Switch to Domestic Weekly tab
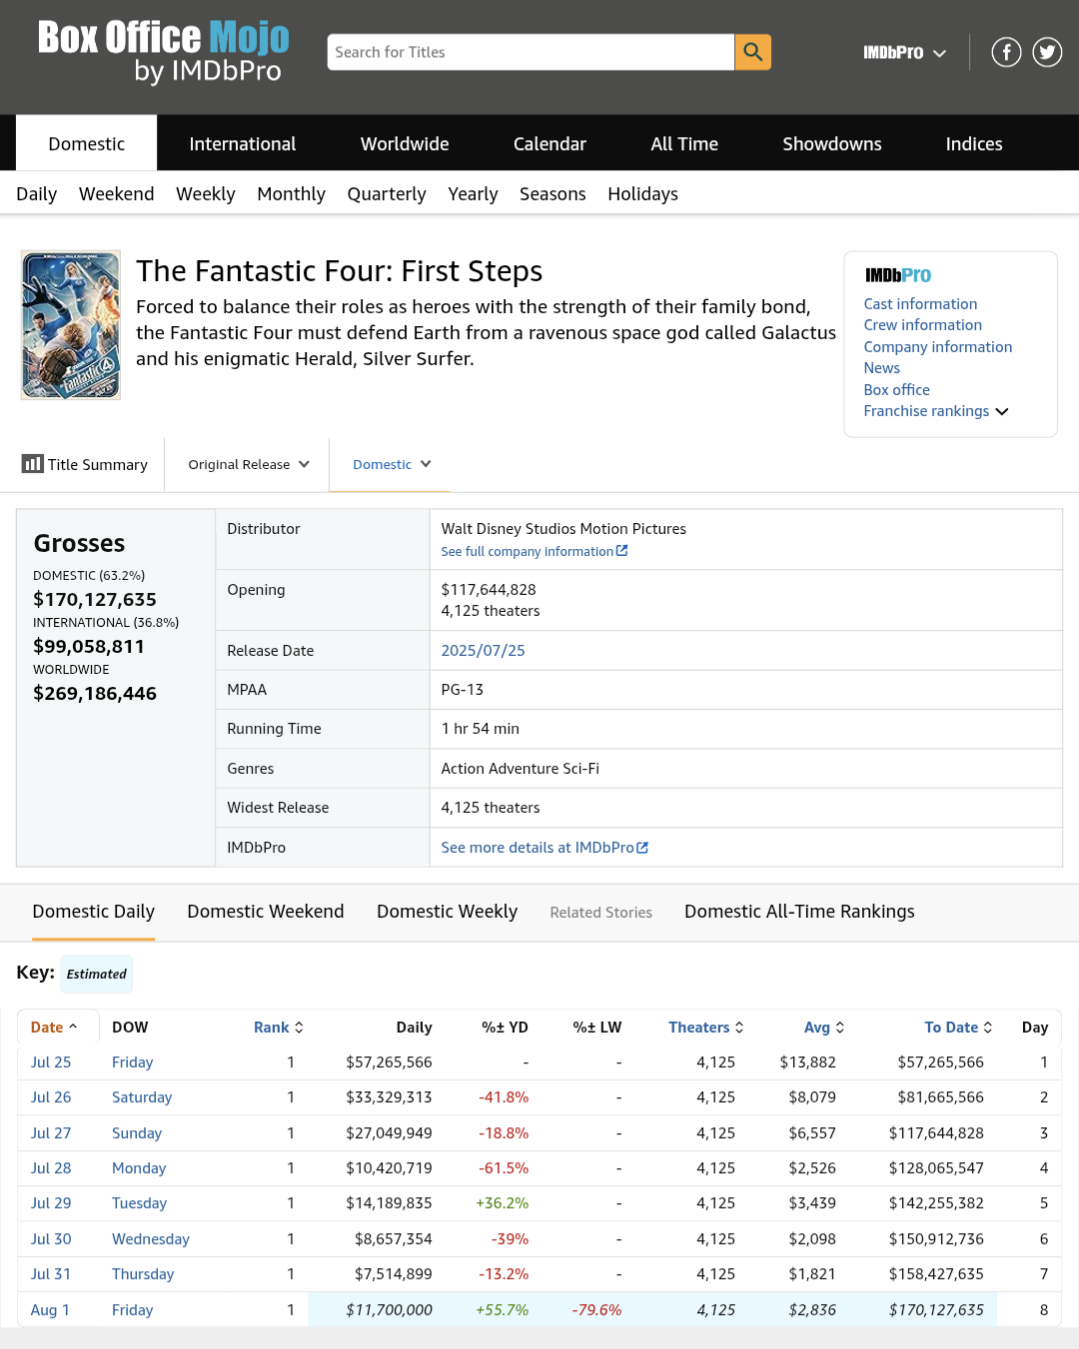Viewport: 1079px width, 1349px height. click(447, 912)
